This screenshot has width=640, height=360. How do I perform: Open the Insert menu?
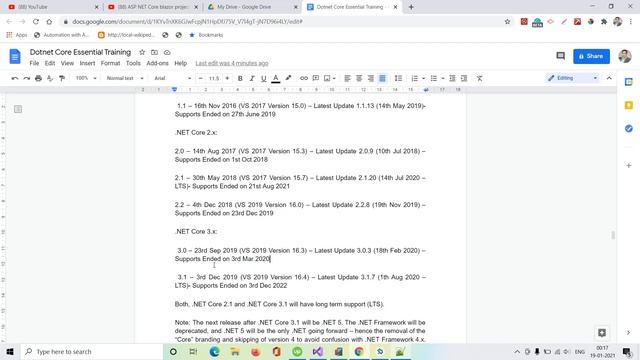pos(87,63)
